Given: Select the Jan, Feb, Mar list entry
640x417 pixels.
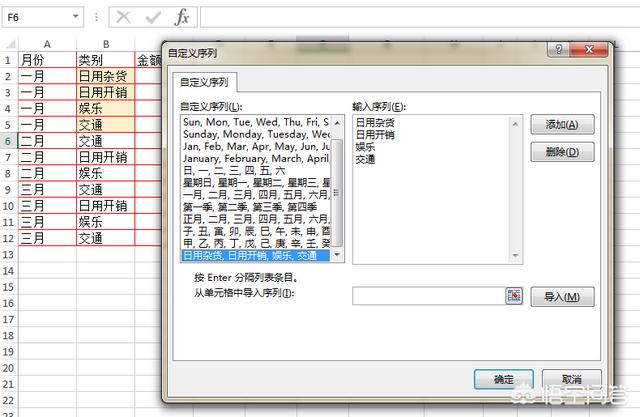Looking at the screenshot, I should [x=256, y=146].
